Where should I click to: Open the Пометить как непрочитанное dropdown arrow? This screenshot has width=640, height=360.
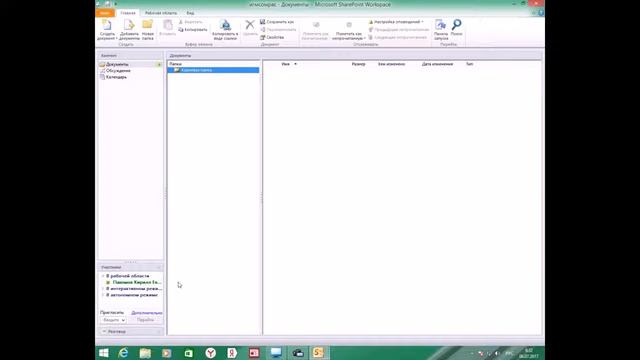[364, 38]
